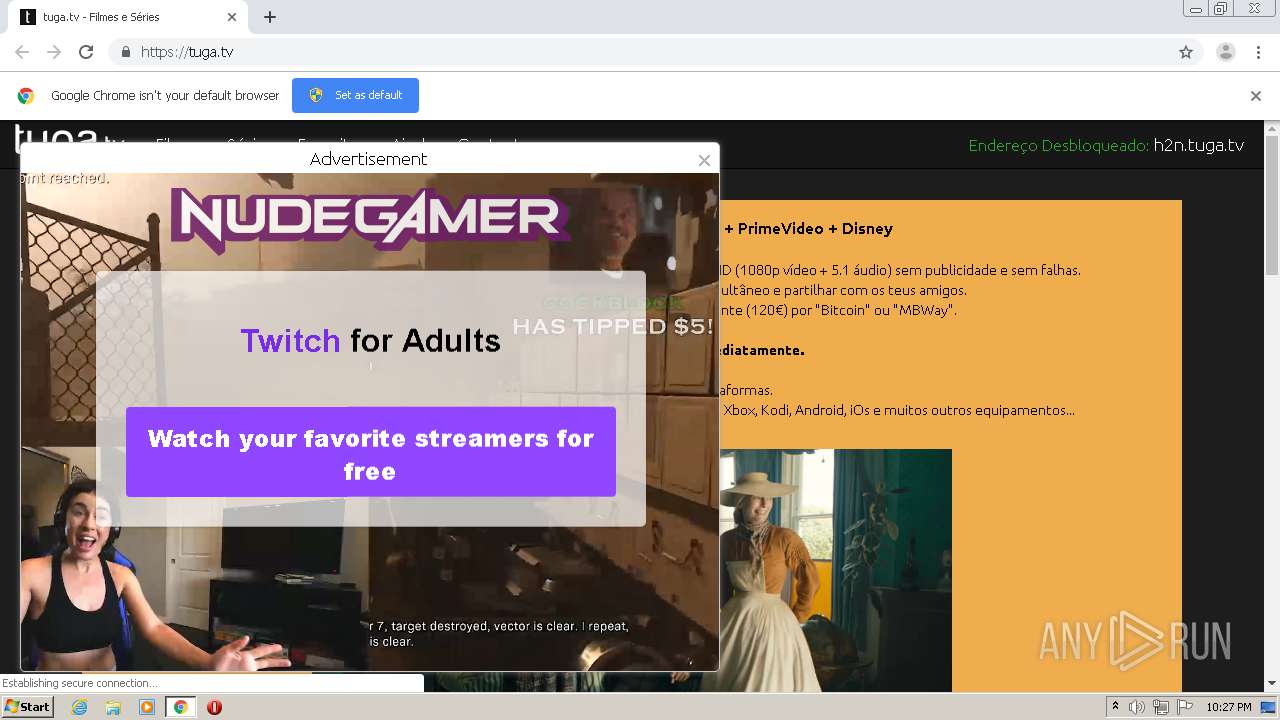The image size is (1280, 720).
Task: Click the NudeGamer logo in the ad
Action: (x=370, y=220)
